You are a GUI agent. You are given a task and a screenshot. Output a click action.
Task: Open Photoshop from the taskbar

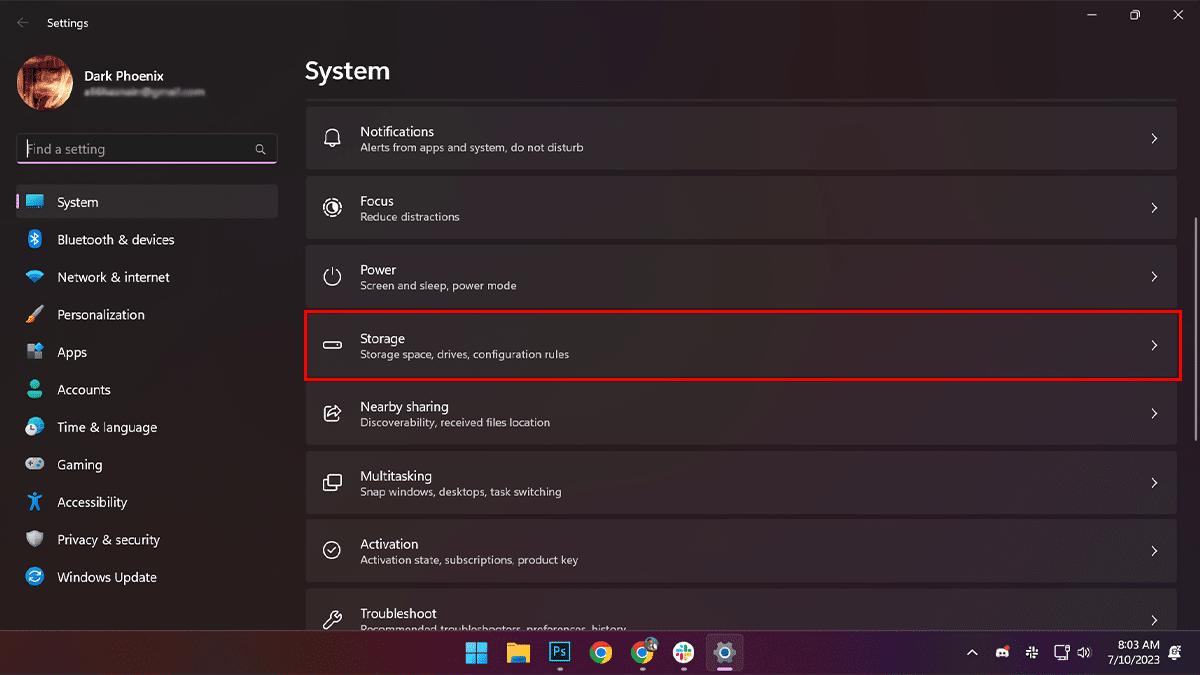tap(559, 653)
